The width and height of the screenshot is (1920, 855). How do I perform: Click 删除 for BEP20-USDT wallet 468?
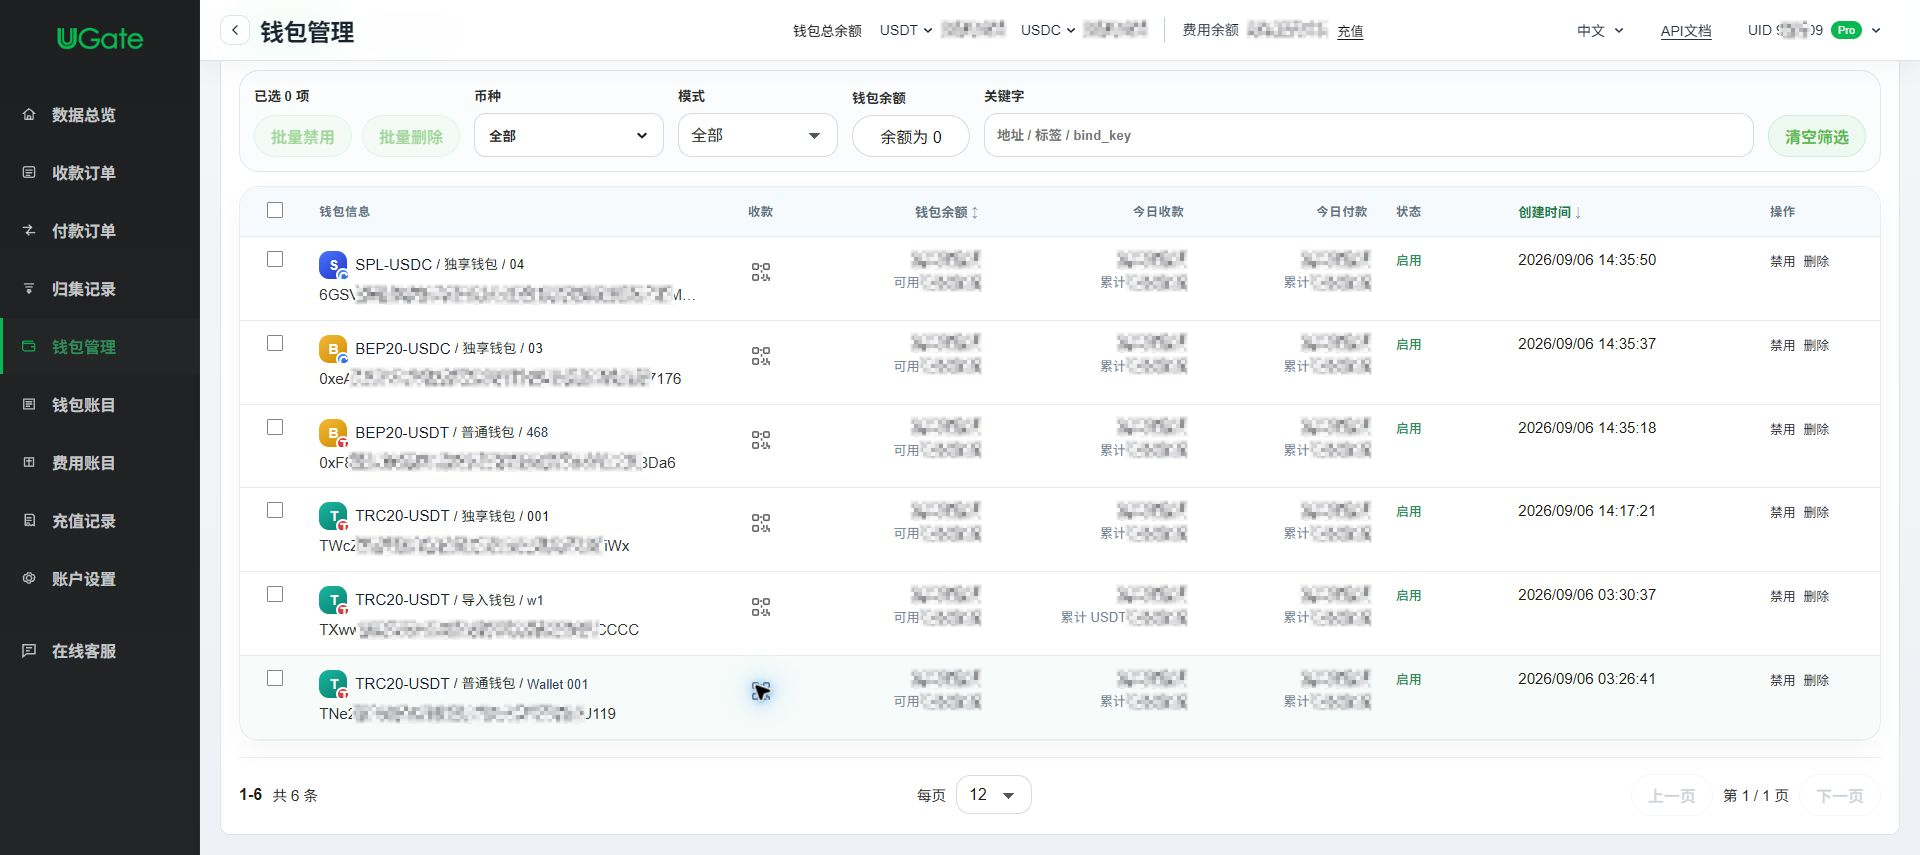(x=1816, y=429)
